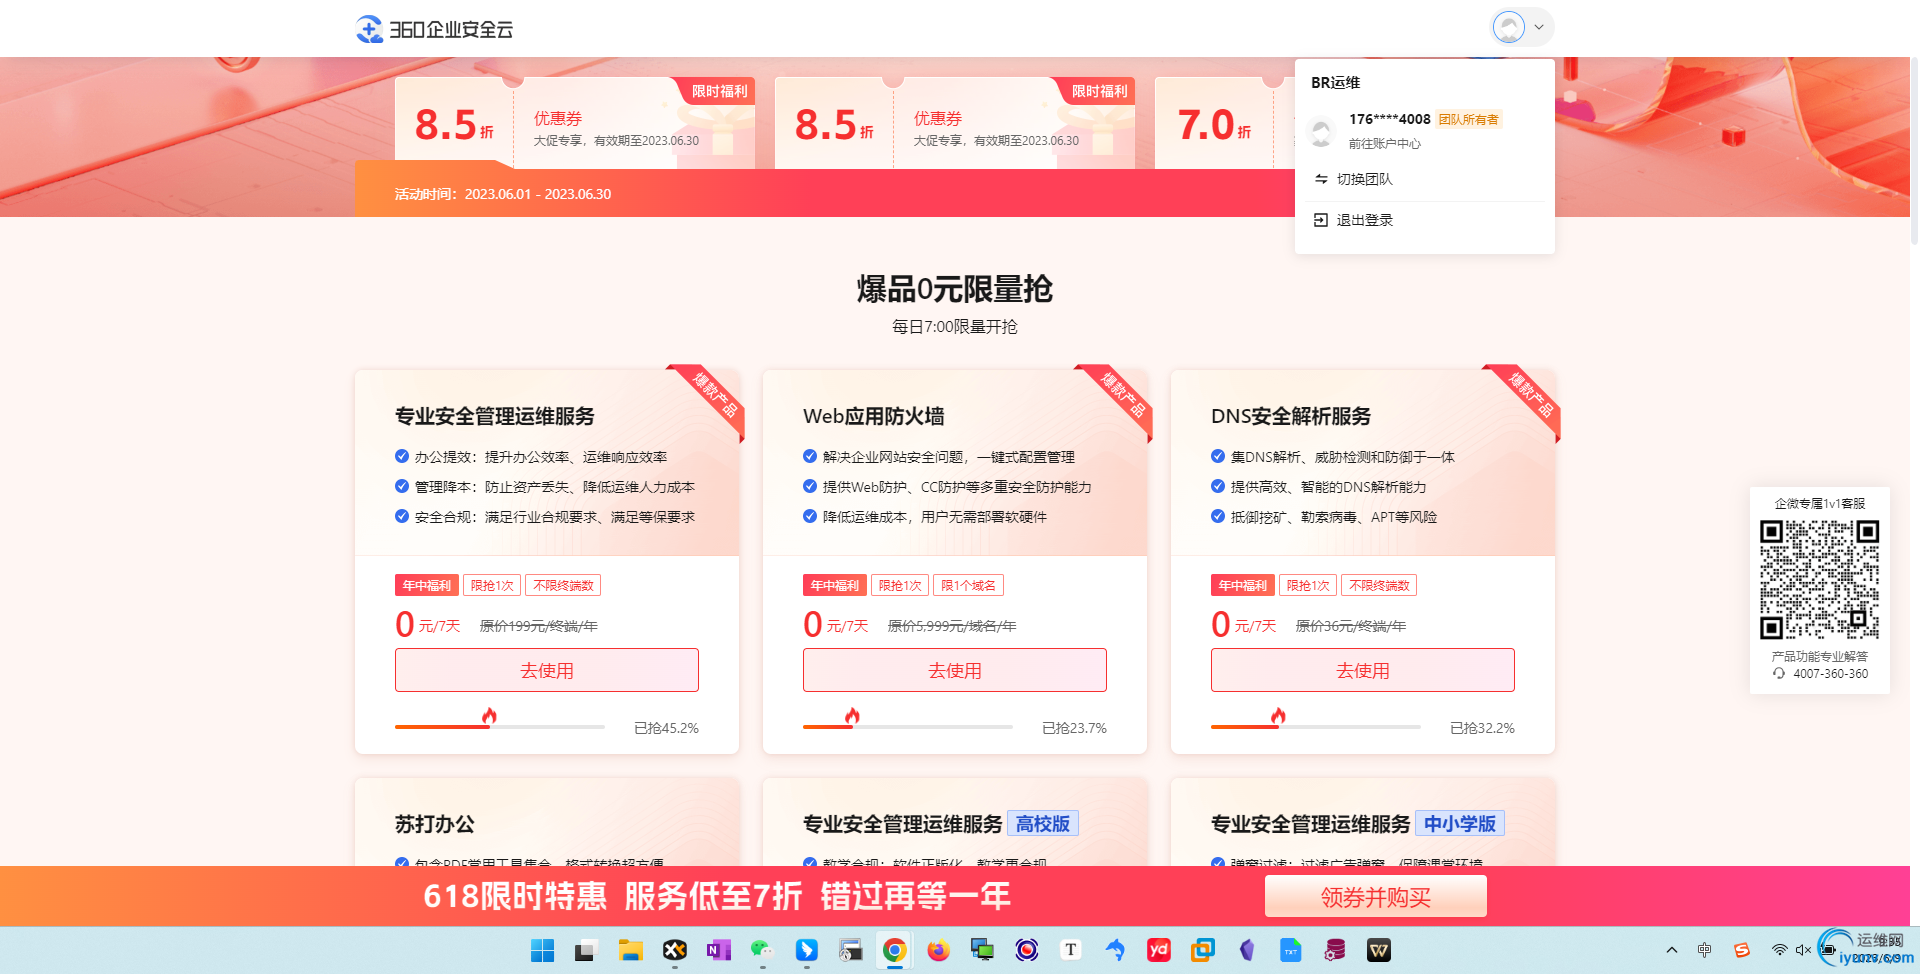Click the Sogou input tray icon
This screenshot has height=974, width=1920.
tap(1742, 950)
